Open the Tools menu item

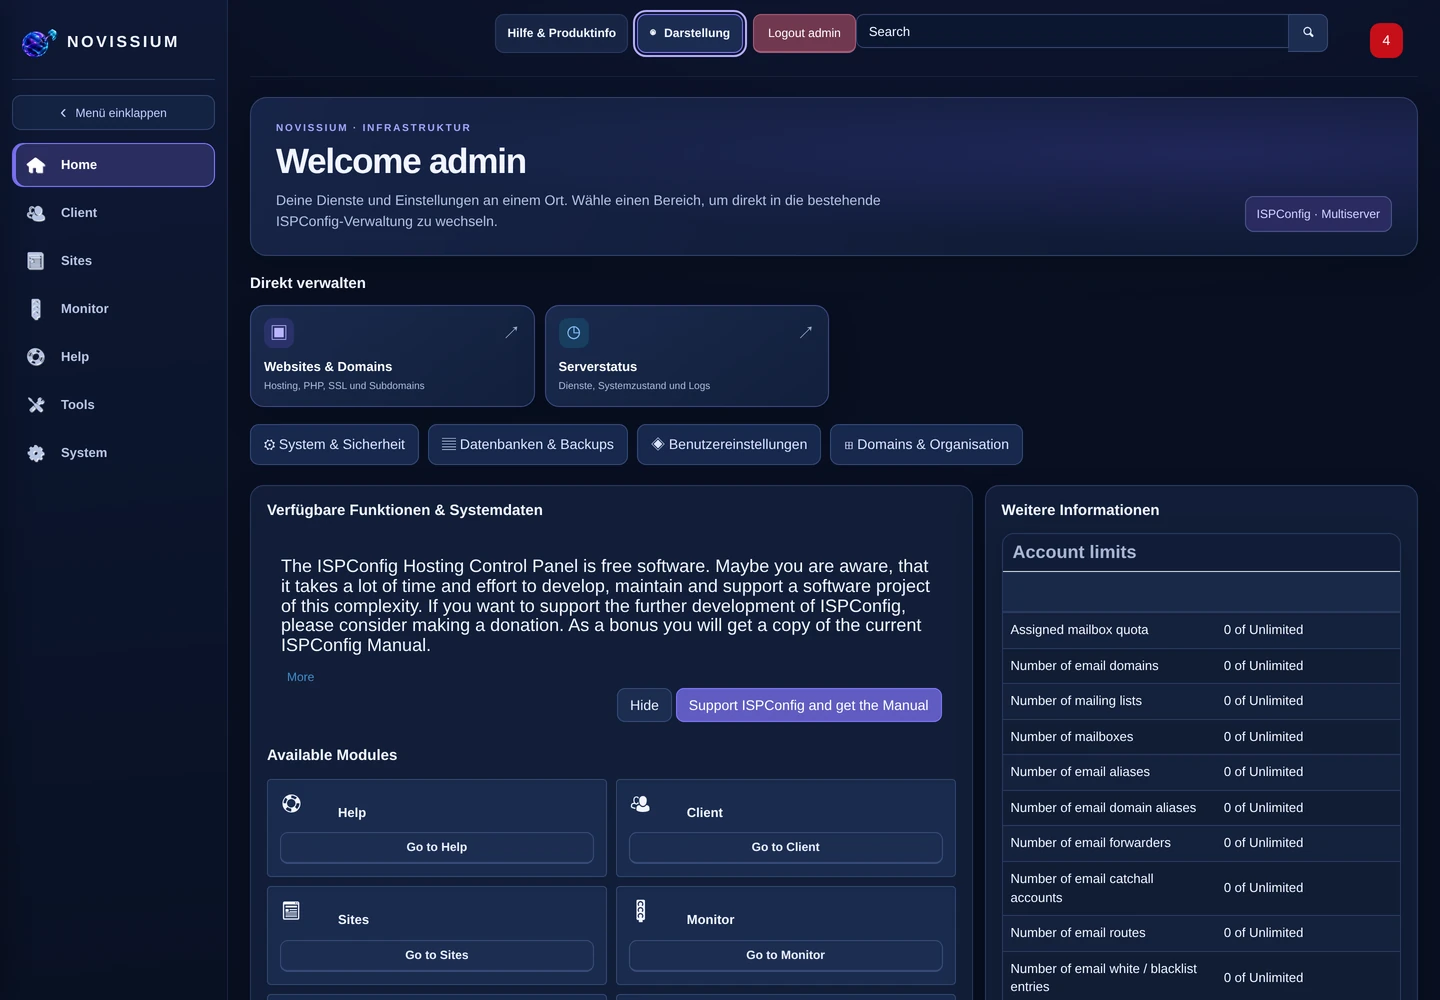point(113,405)
